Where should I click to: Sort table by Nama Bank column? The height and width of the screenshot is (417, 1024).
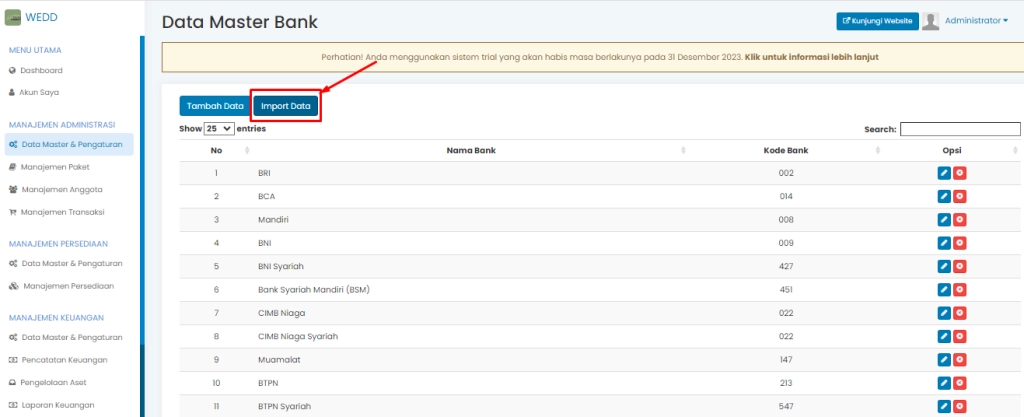click(x=471, y=150)
